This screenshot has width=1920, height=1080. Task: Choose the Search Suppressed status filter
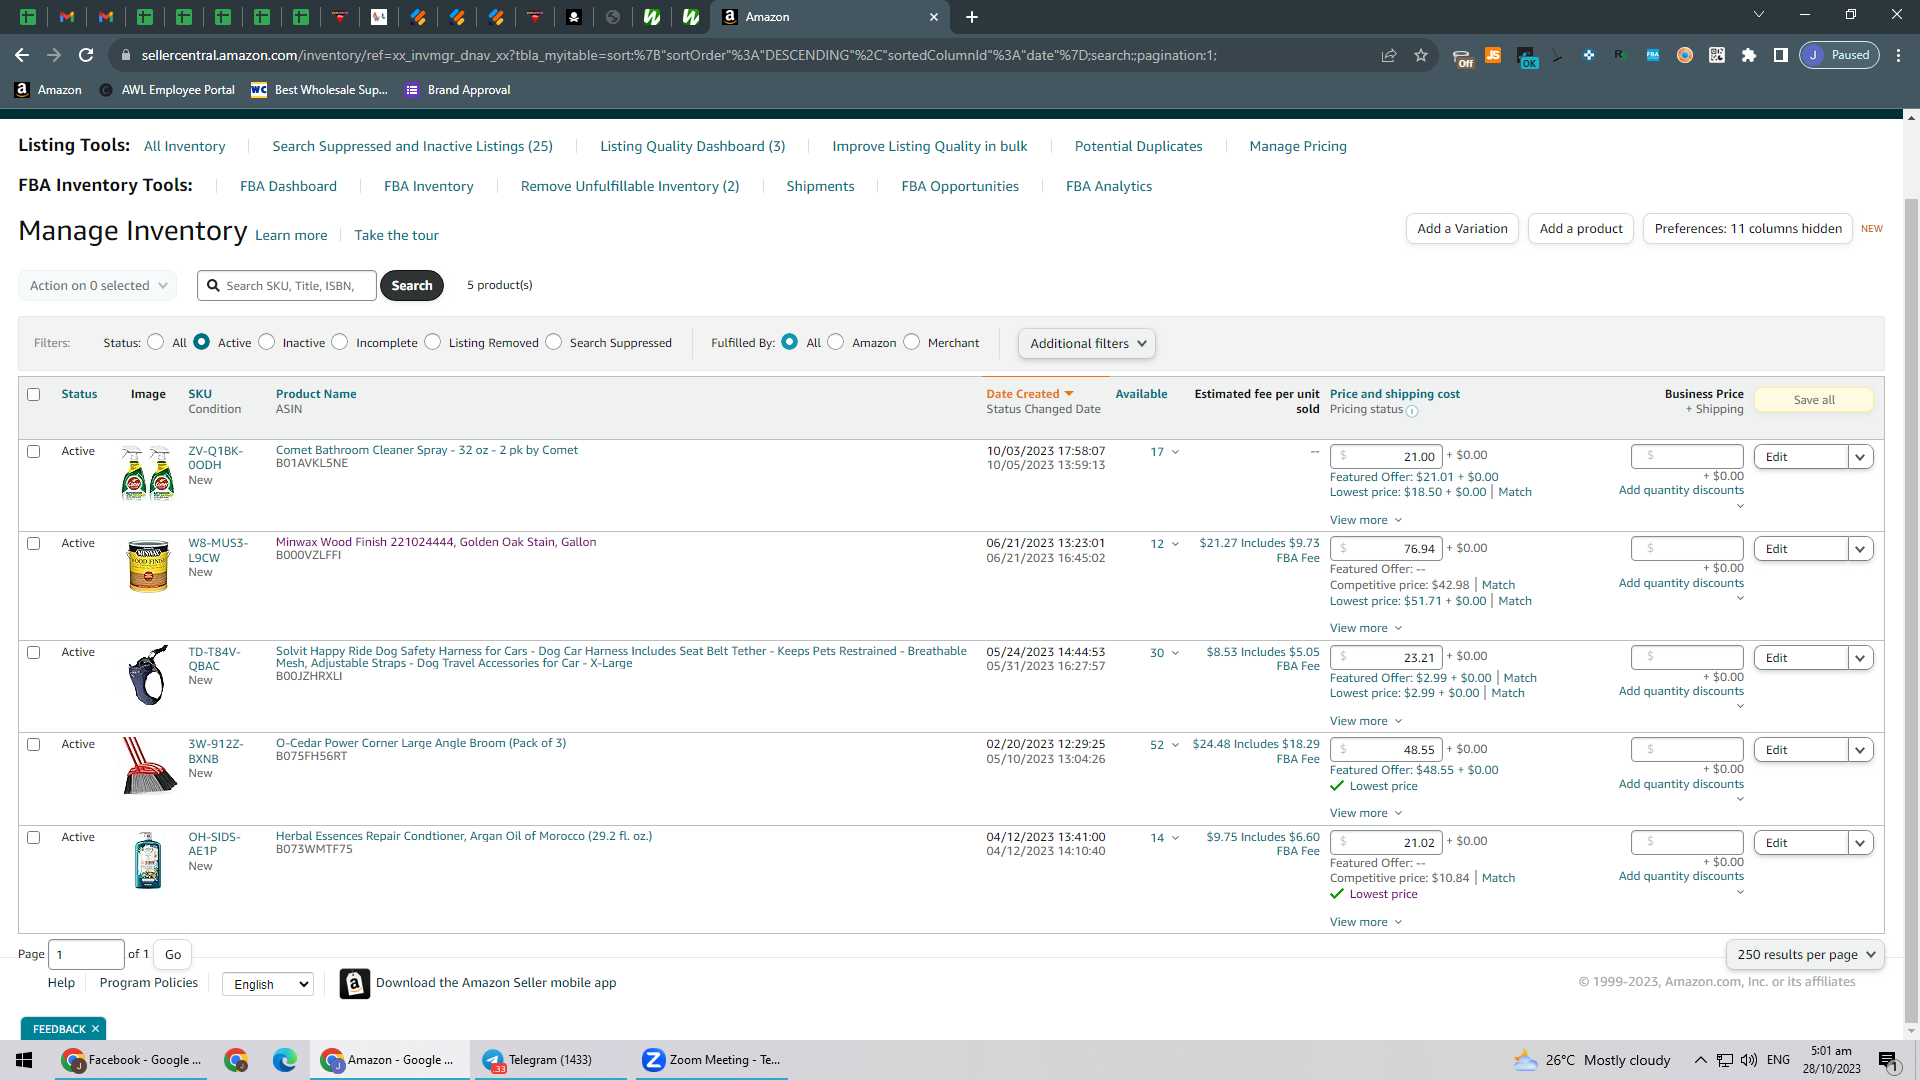click(554, 342)
